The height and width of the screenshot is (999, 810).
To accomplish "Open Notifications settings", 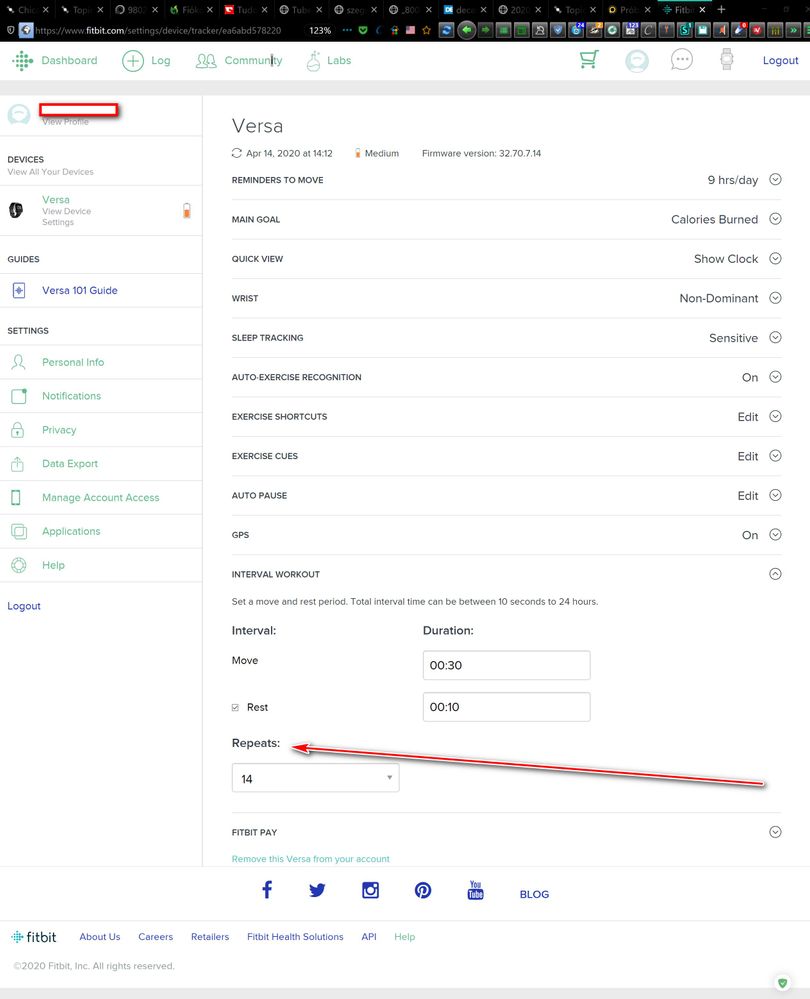I will coord(71,396).
